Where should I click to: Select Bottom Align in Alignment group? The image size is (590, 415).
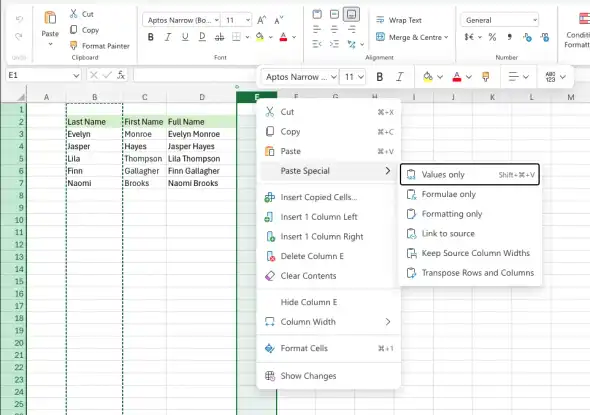tap(351, 14)
